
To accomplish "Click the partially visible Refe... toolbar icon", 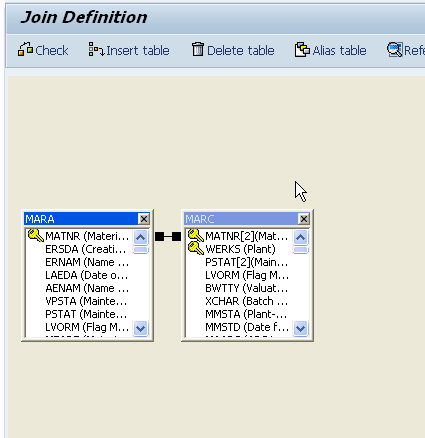I will click(x=395, y=50).
